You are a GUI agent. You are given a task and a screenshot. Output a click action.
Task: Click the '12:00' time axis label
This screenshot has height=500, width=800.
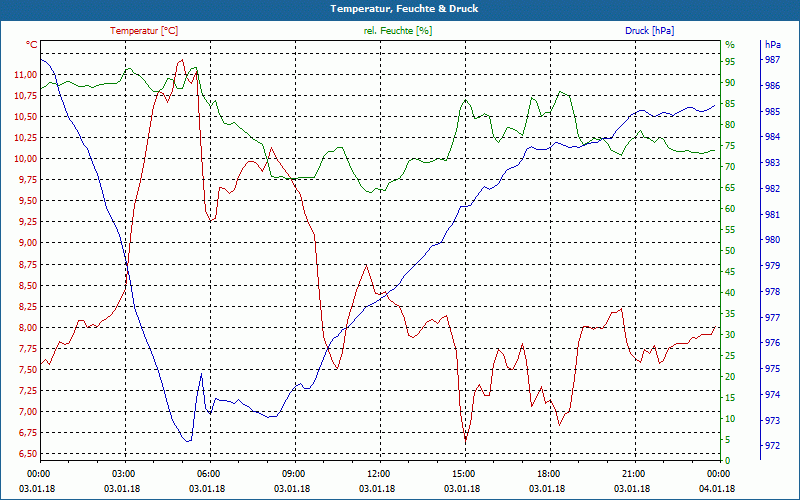380,473
